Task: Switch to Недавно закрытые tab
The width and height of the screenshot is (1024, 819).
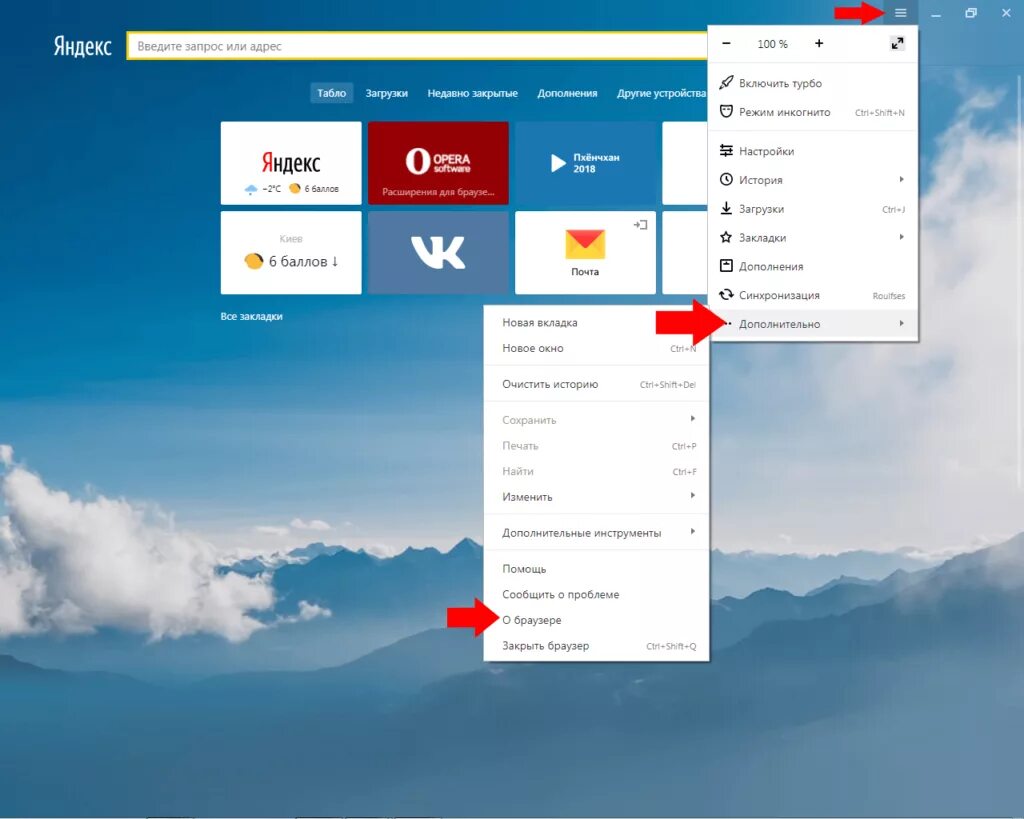Action: coord(472,93)
